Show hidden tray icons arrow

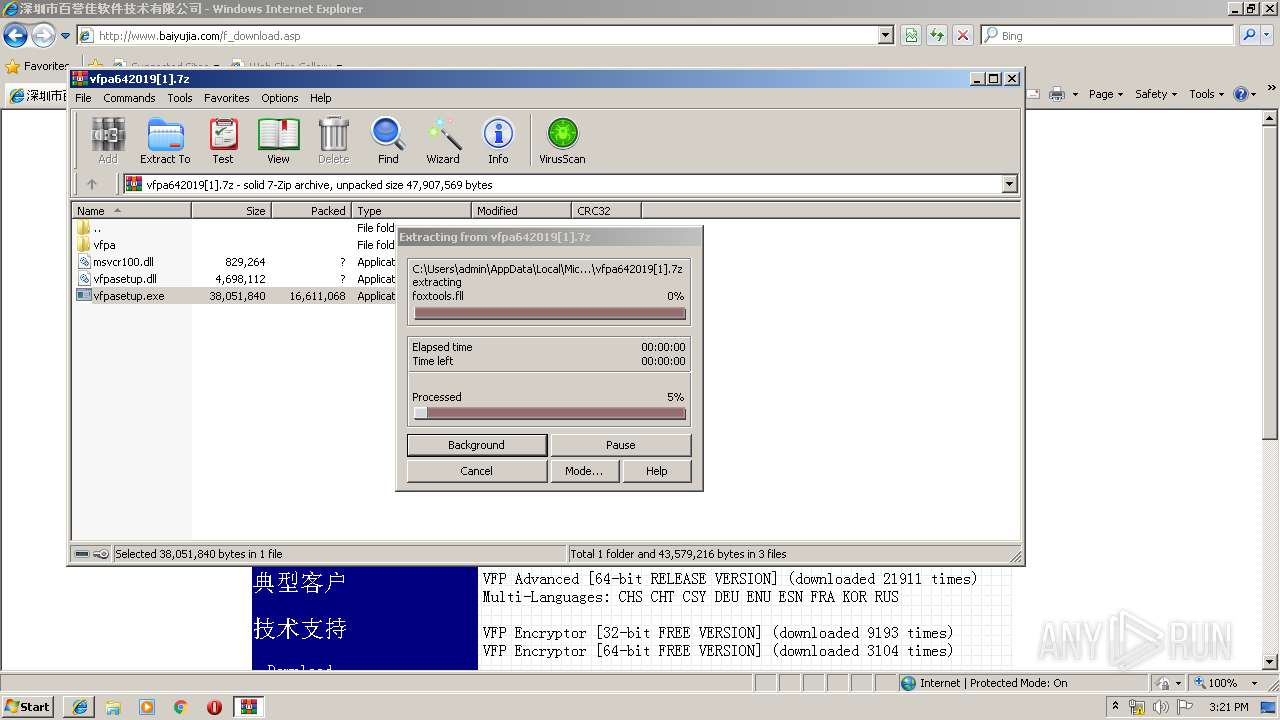pyautogui.click(x=1115, y=707)
